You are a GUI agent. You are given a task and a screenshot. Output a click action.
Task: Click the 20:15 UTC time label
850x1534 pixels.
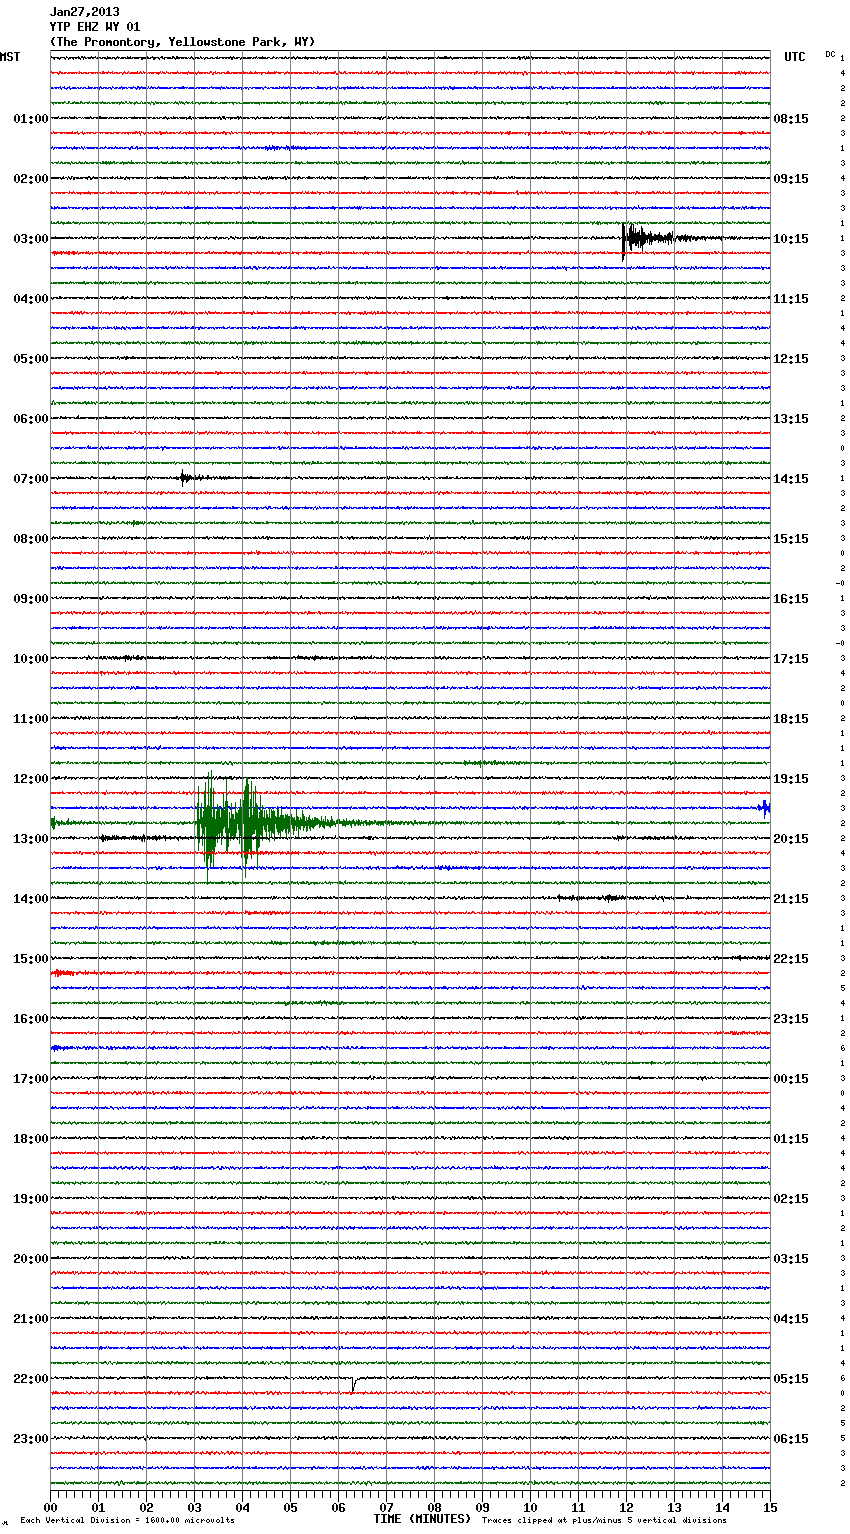click(791, 839)
